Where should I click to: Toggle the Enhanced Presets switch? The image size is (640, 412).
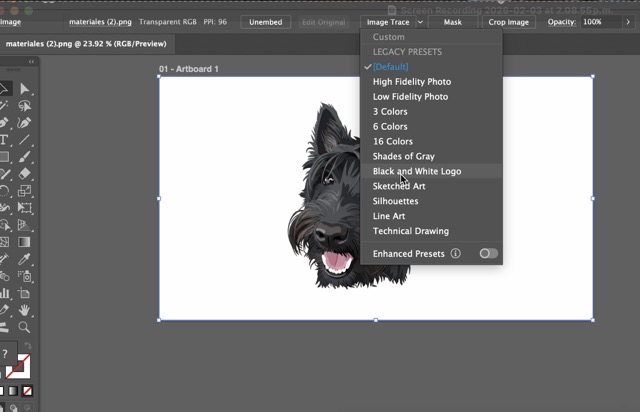pyautogui.click(x=489, y=254)
